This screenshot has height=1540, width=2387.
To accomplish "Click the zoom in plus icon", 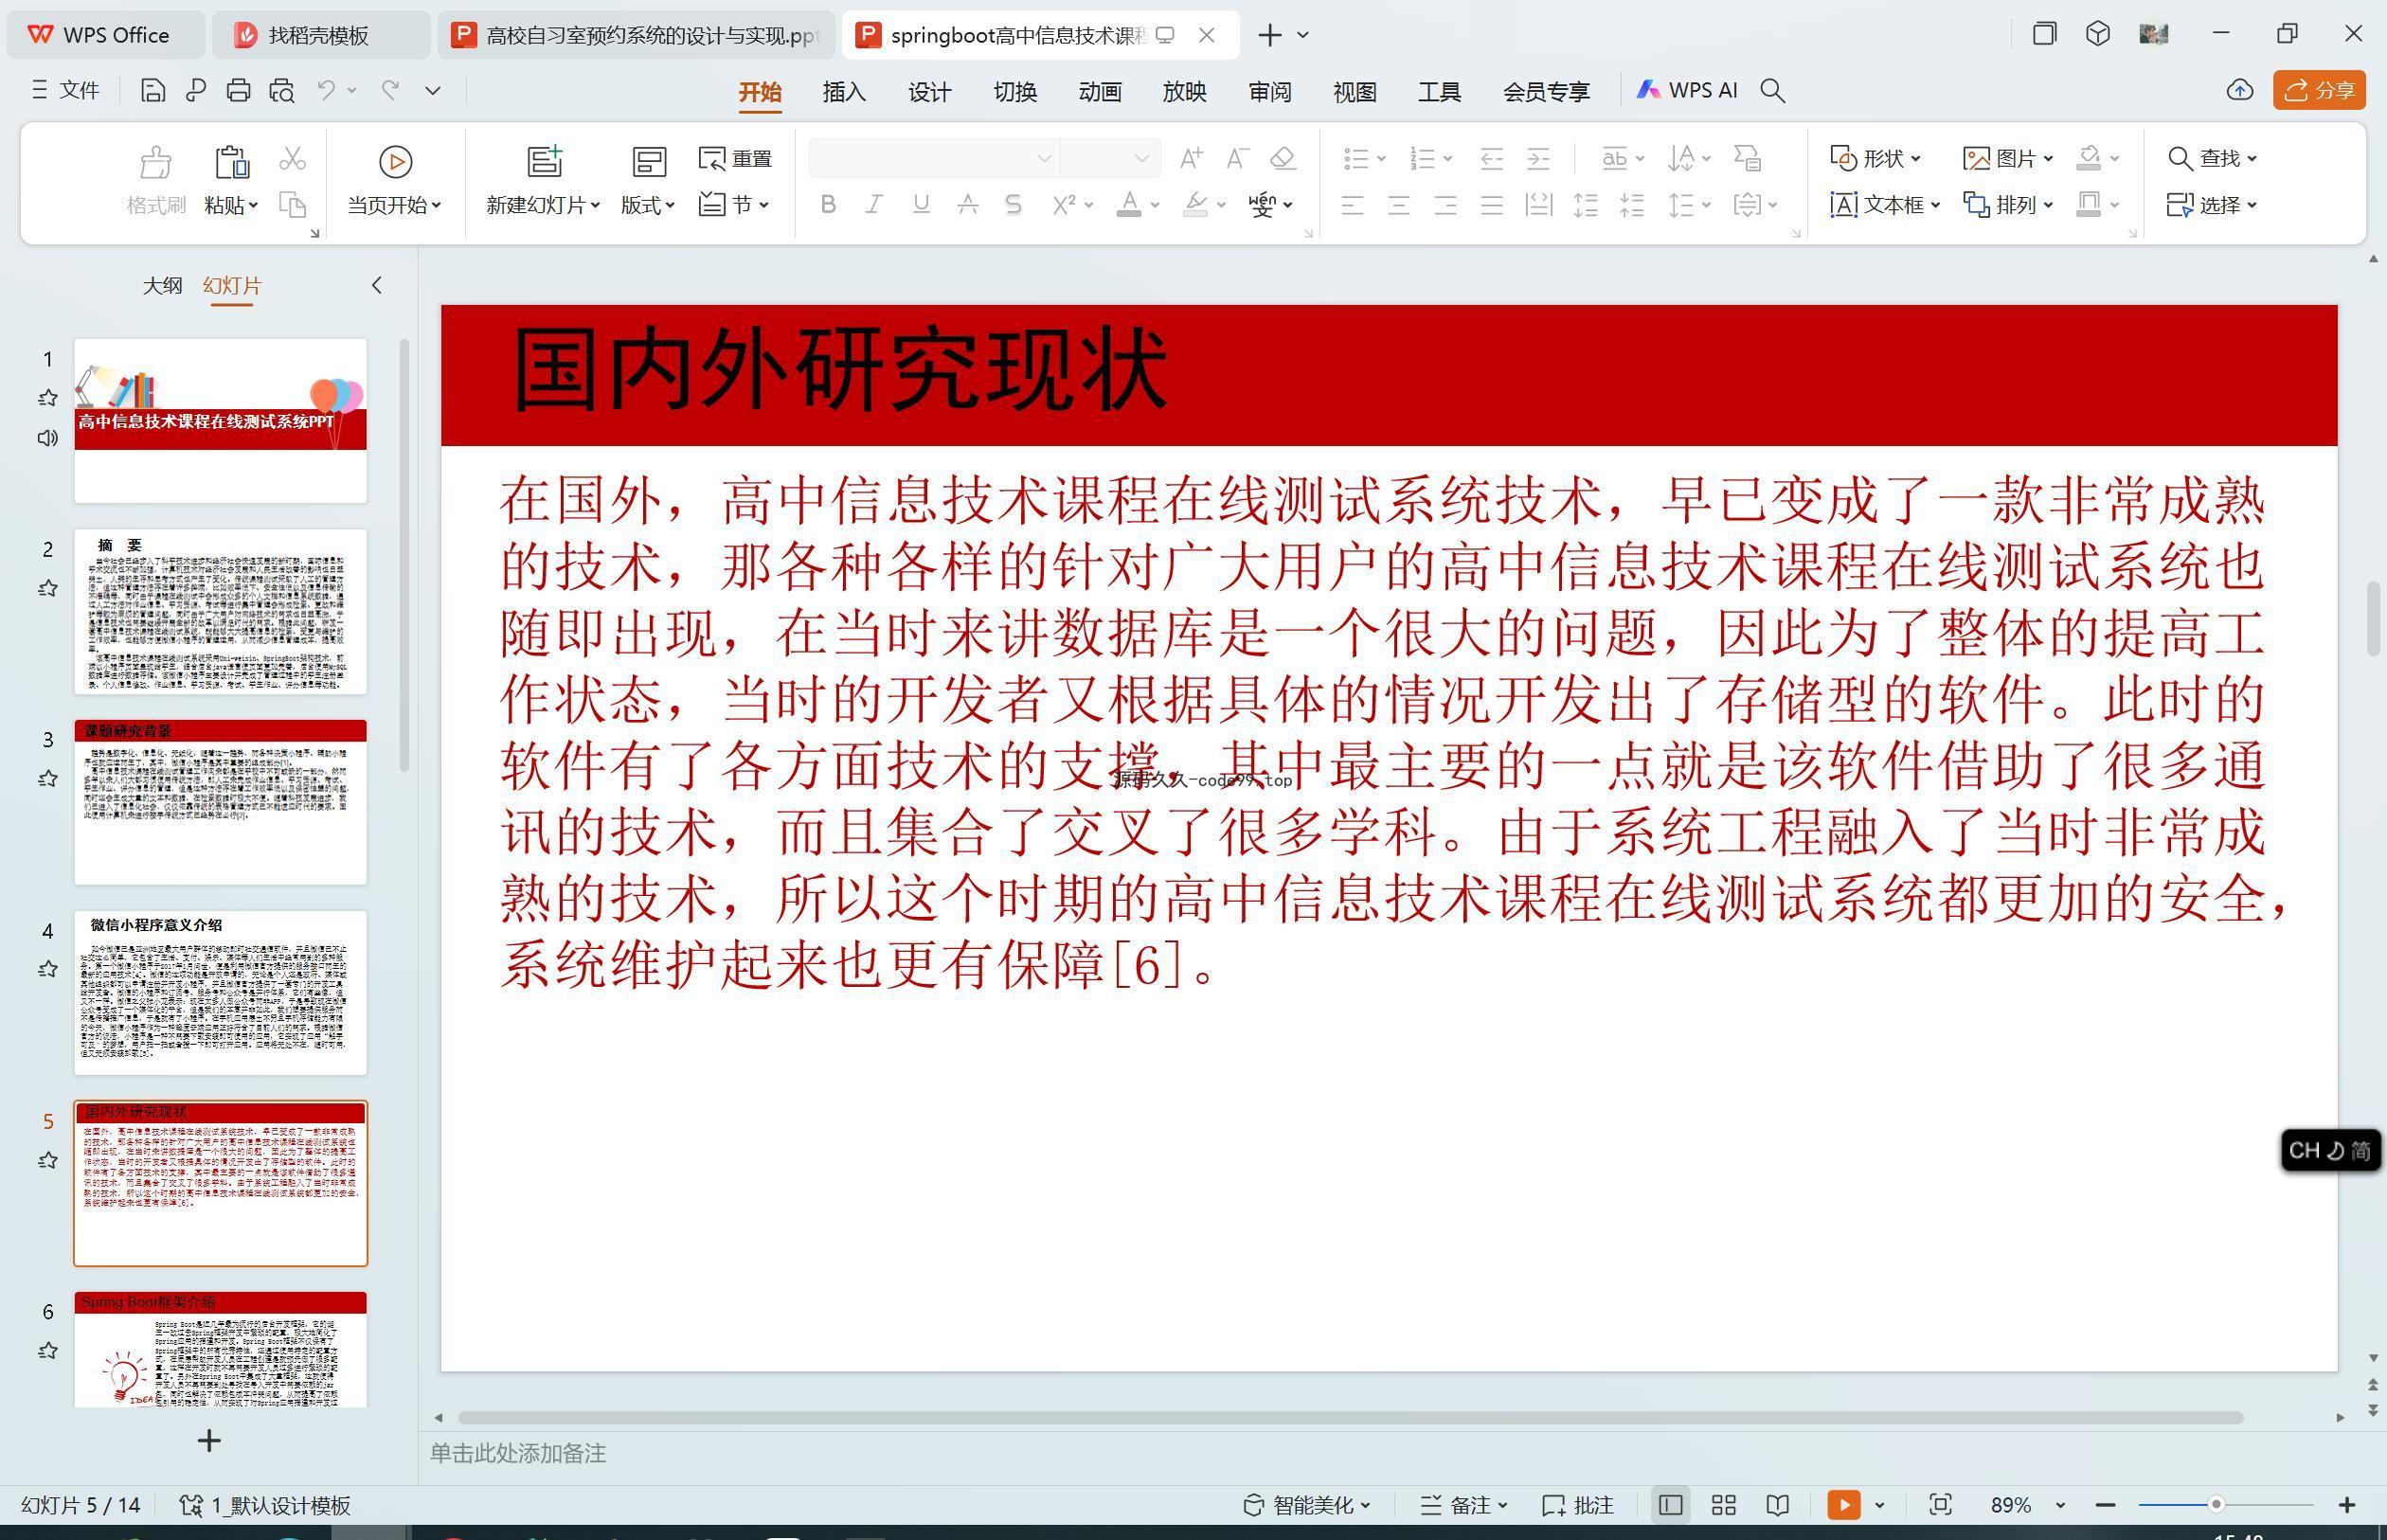I will [x=2347, y=1505].
